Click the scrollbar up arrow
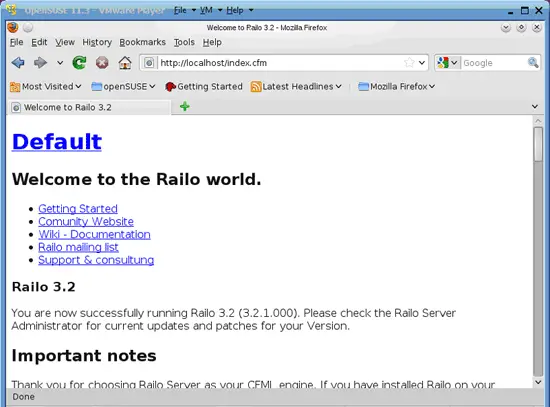Image resolution: width=550 pixels, height=407 pixels. tap(538, 121)
